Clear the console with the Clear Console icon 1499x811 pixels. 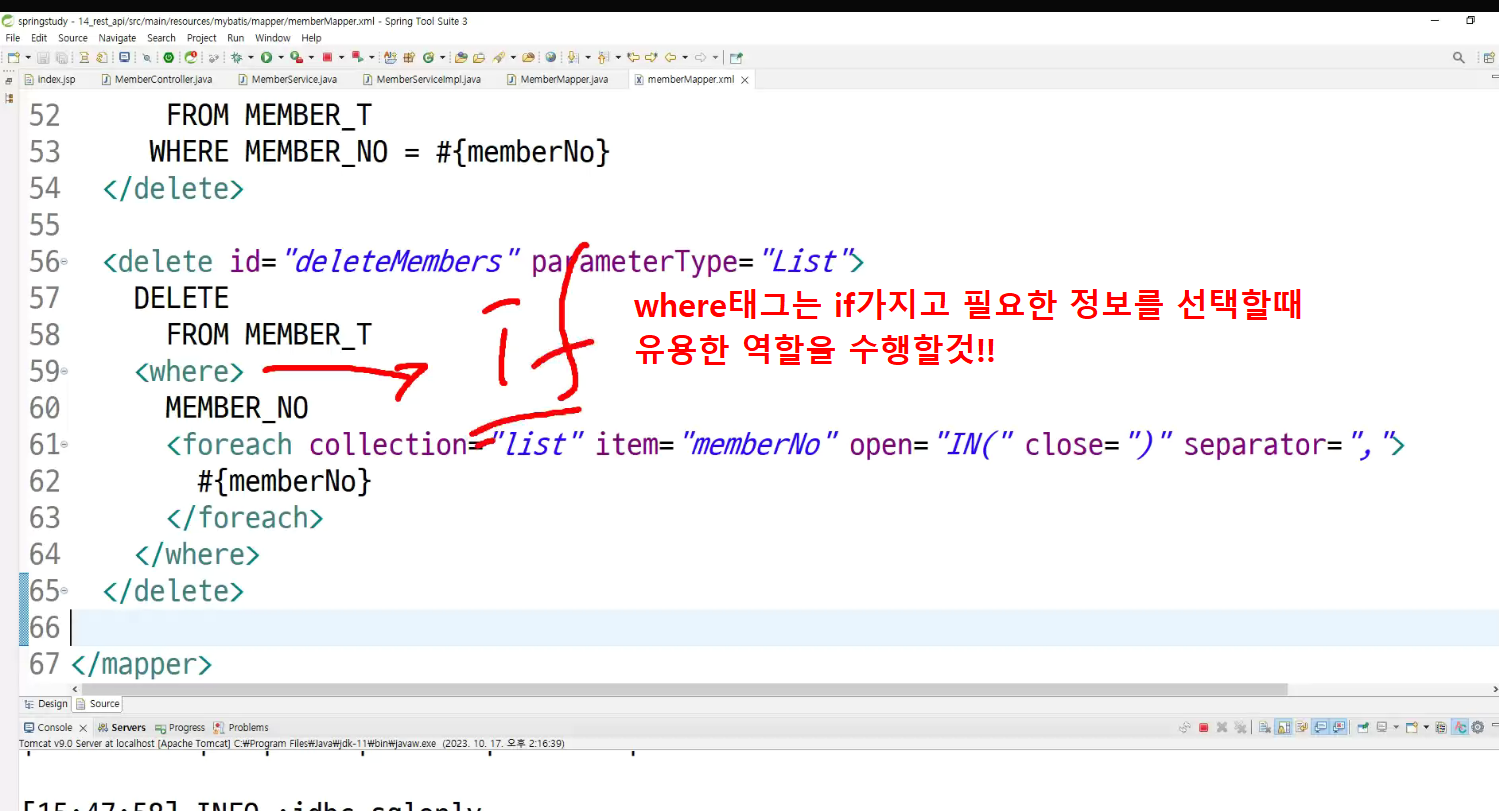1265,728
